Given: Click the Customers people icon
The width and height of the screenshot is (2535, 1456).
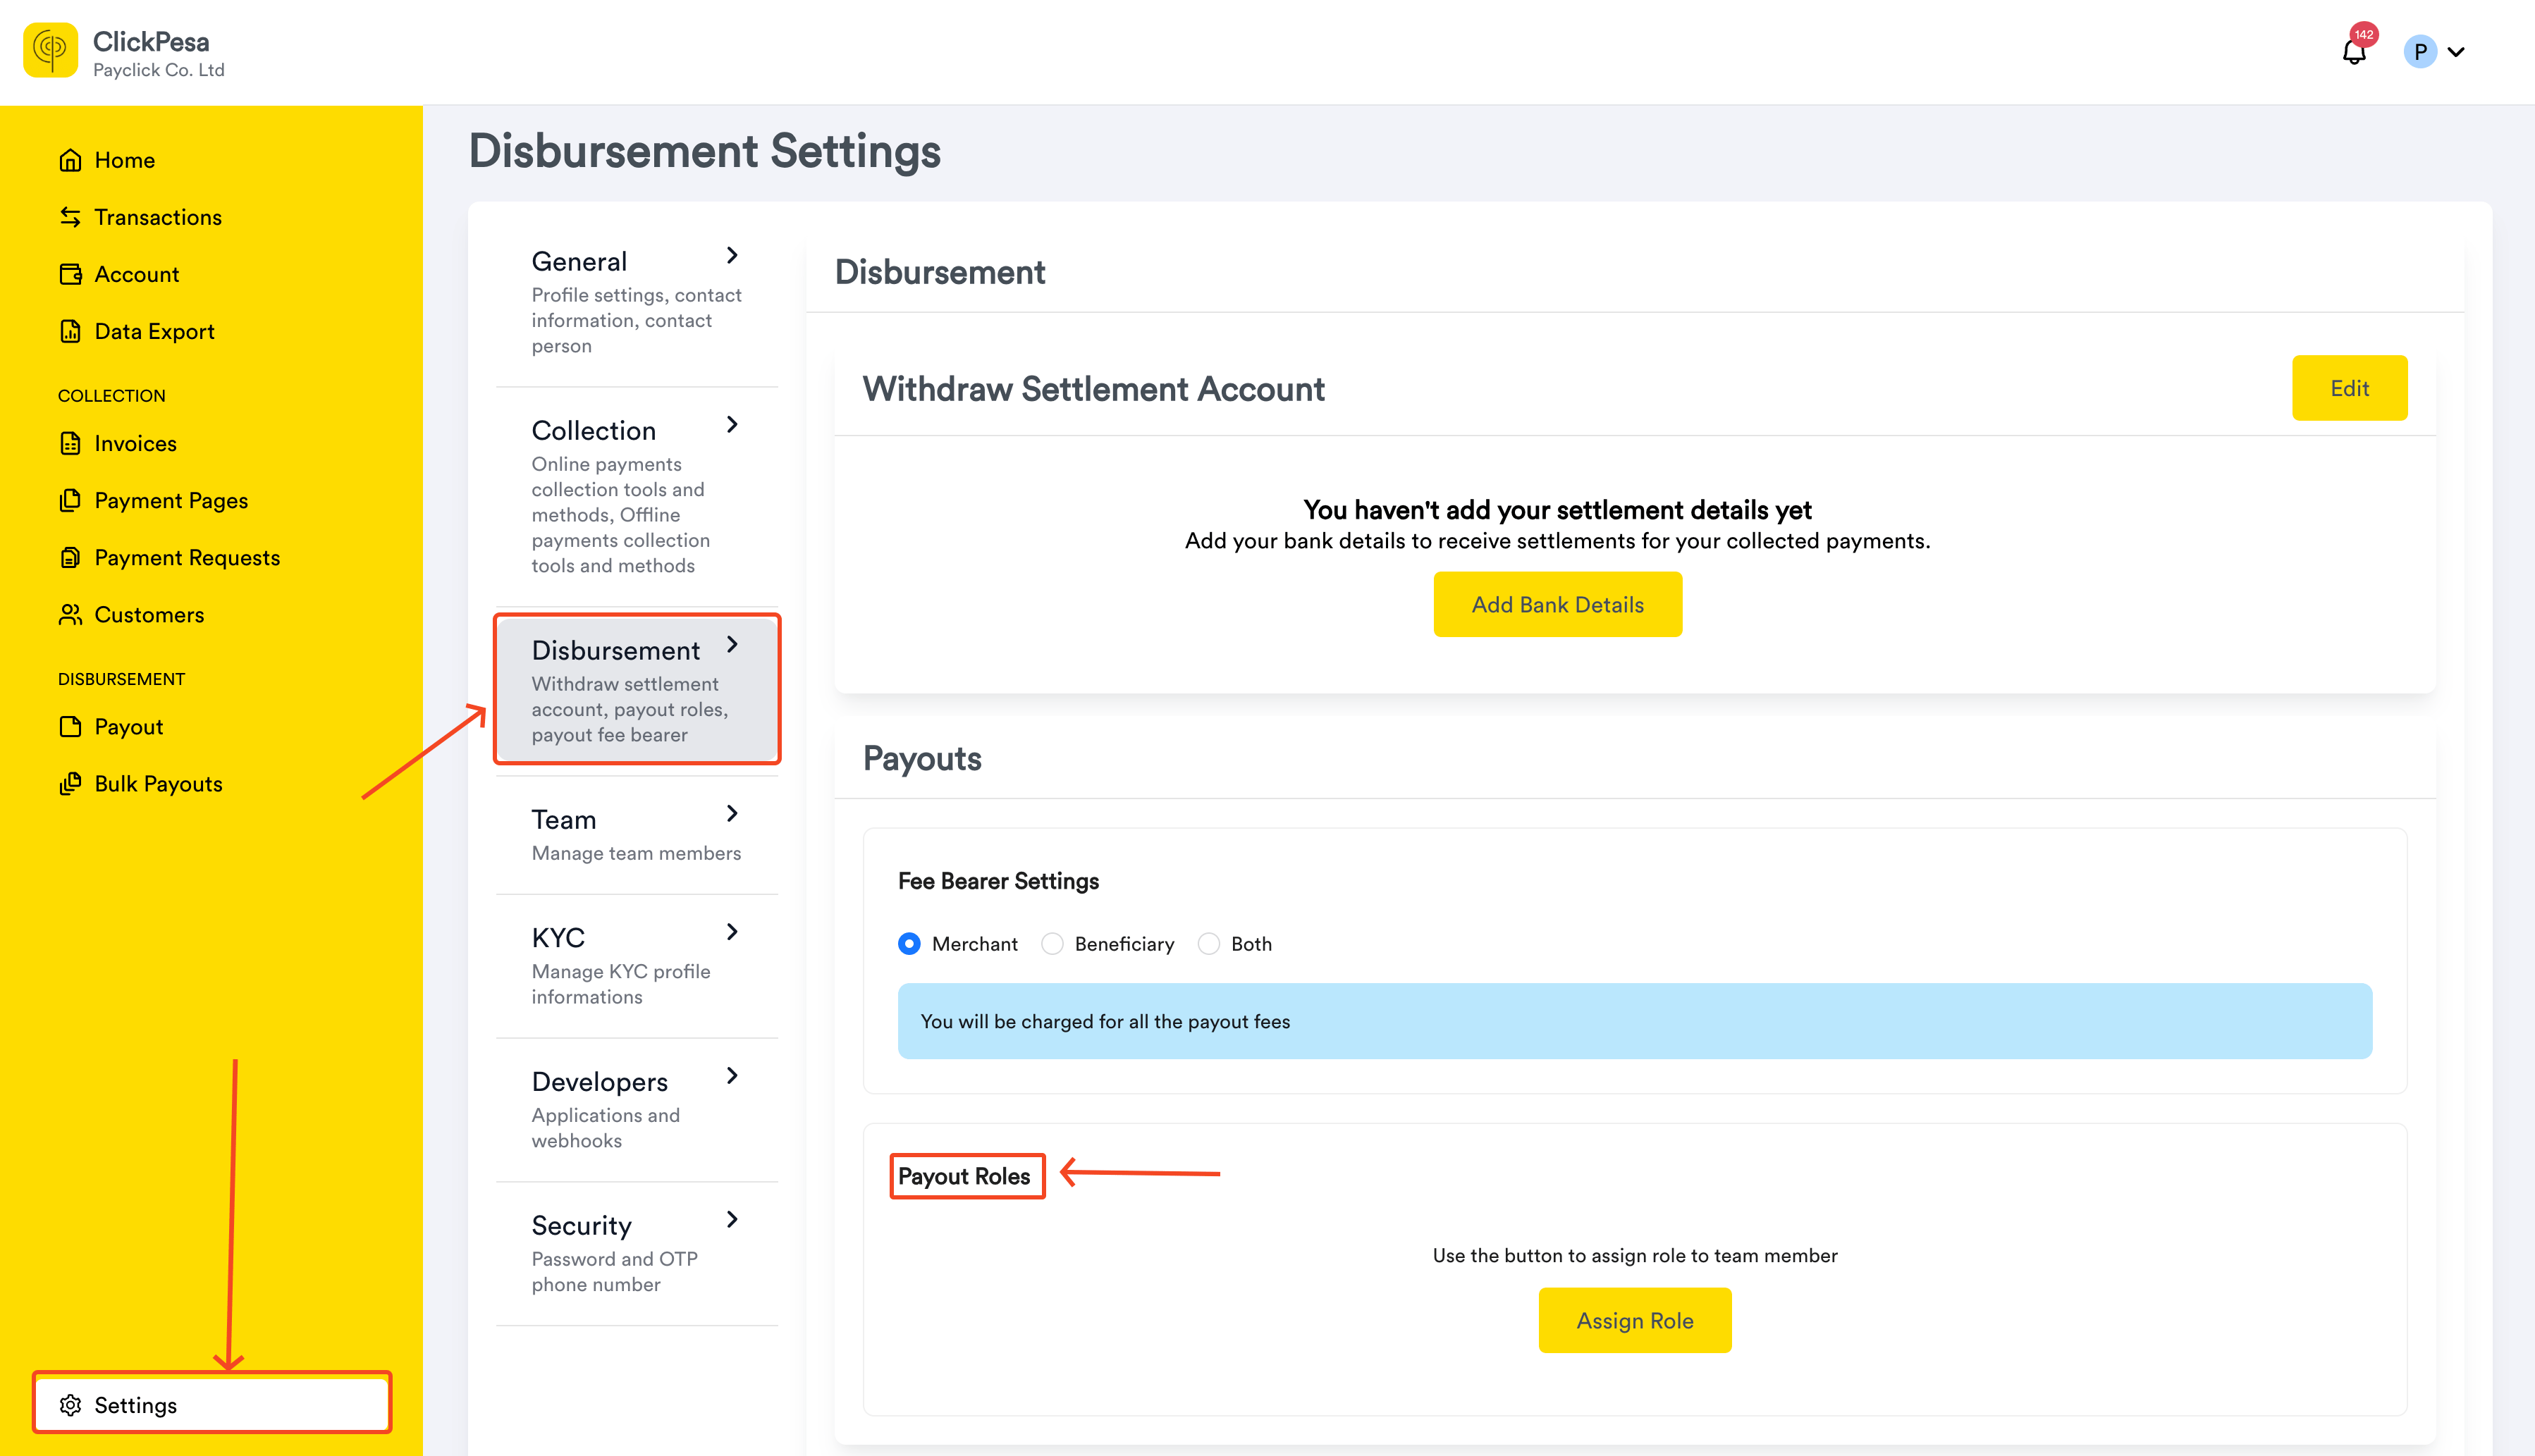Looking at the screenshot, I should coord(70,614).
